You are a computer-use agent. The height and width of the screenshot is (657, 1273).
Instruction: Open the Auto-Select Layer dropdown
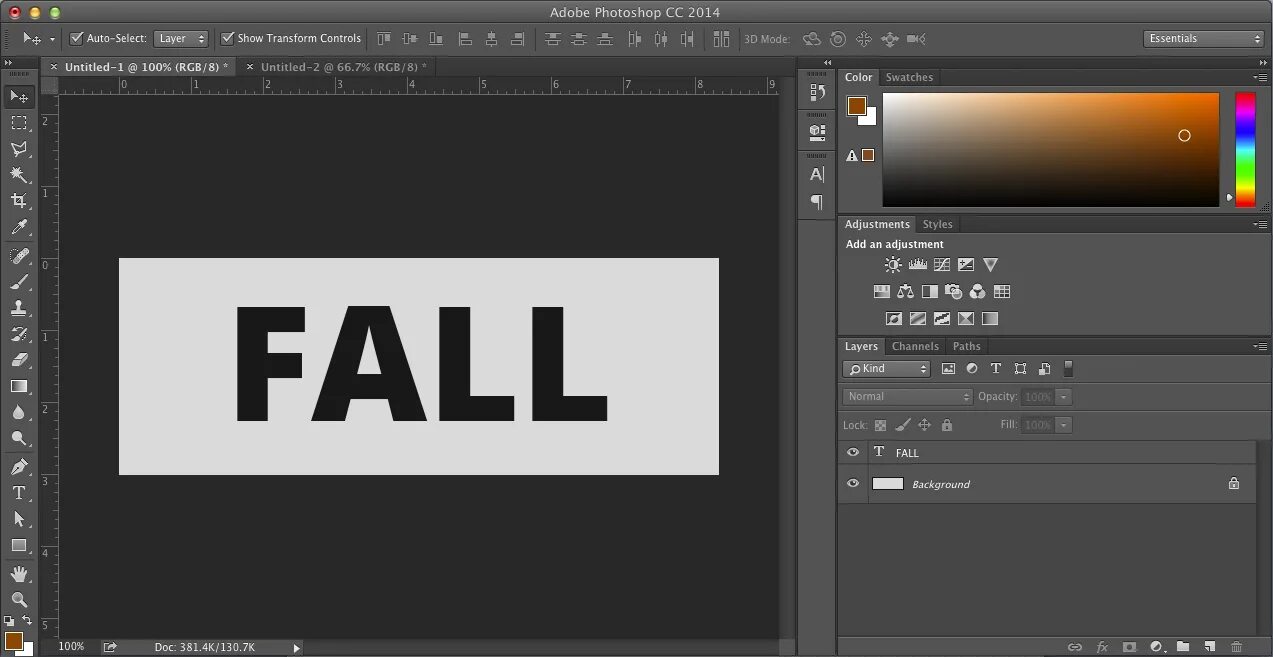pos(181,38)
